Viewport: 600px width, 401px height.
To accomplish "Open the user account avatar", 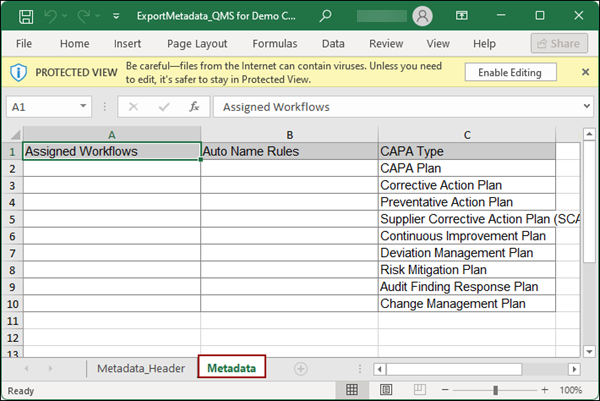I will 422,17.
